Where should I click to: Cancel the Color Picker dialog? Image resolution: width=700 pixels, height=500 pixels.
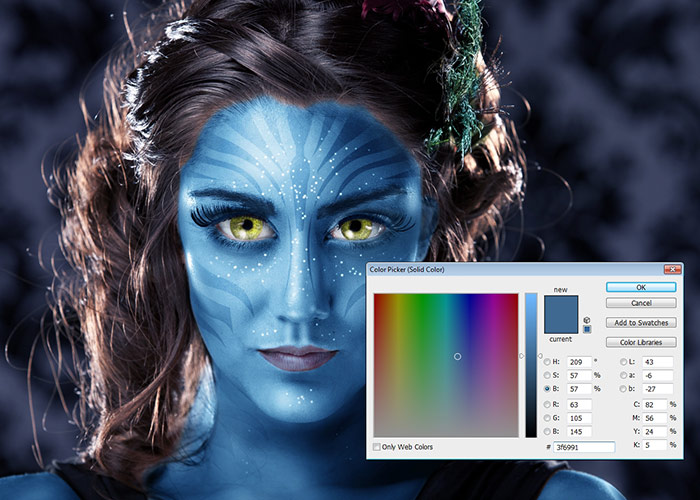tap(641, 303)
